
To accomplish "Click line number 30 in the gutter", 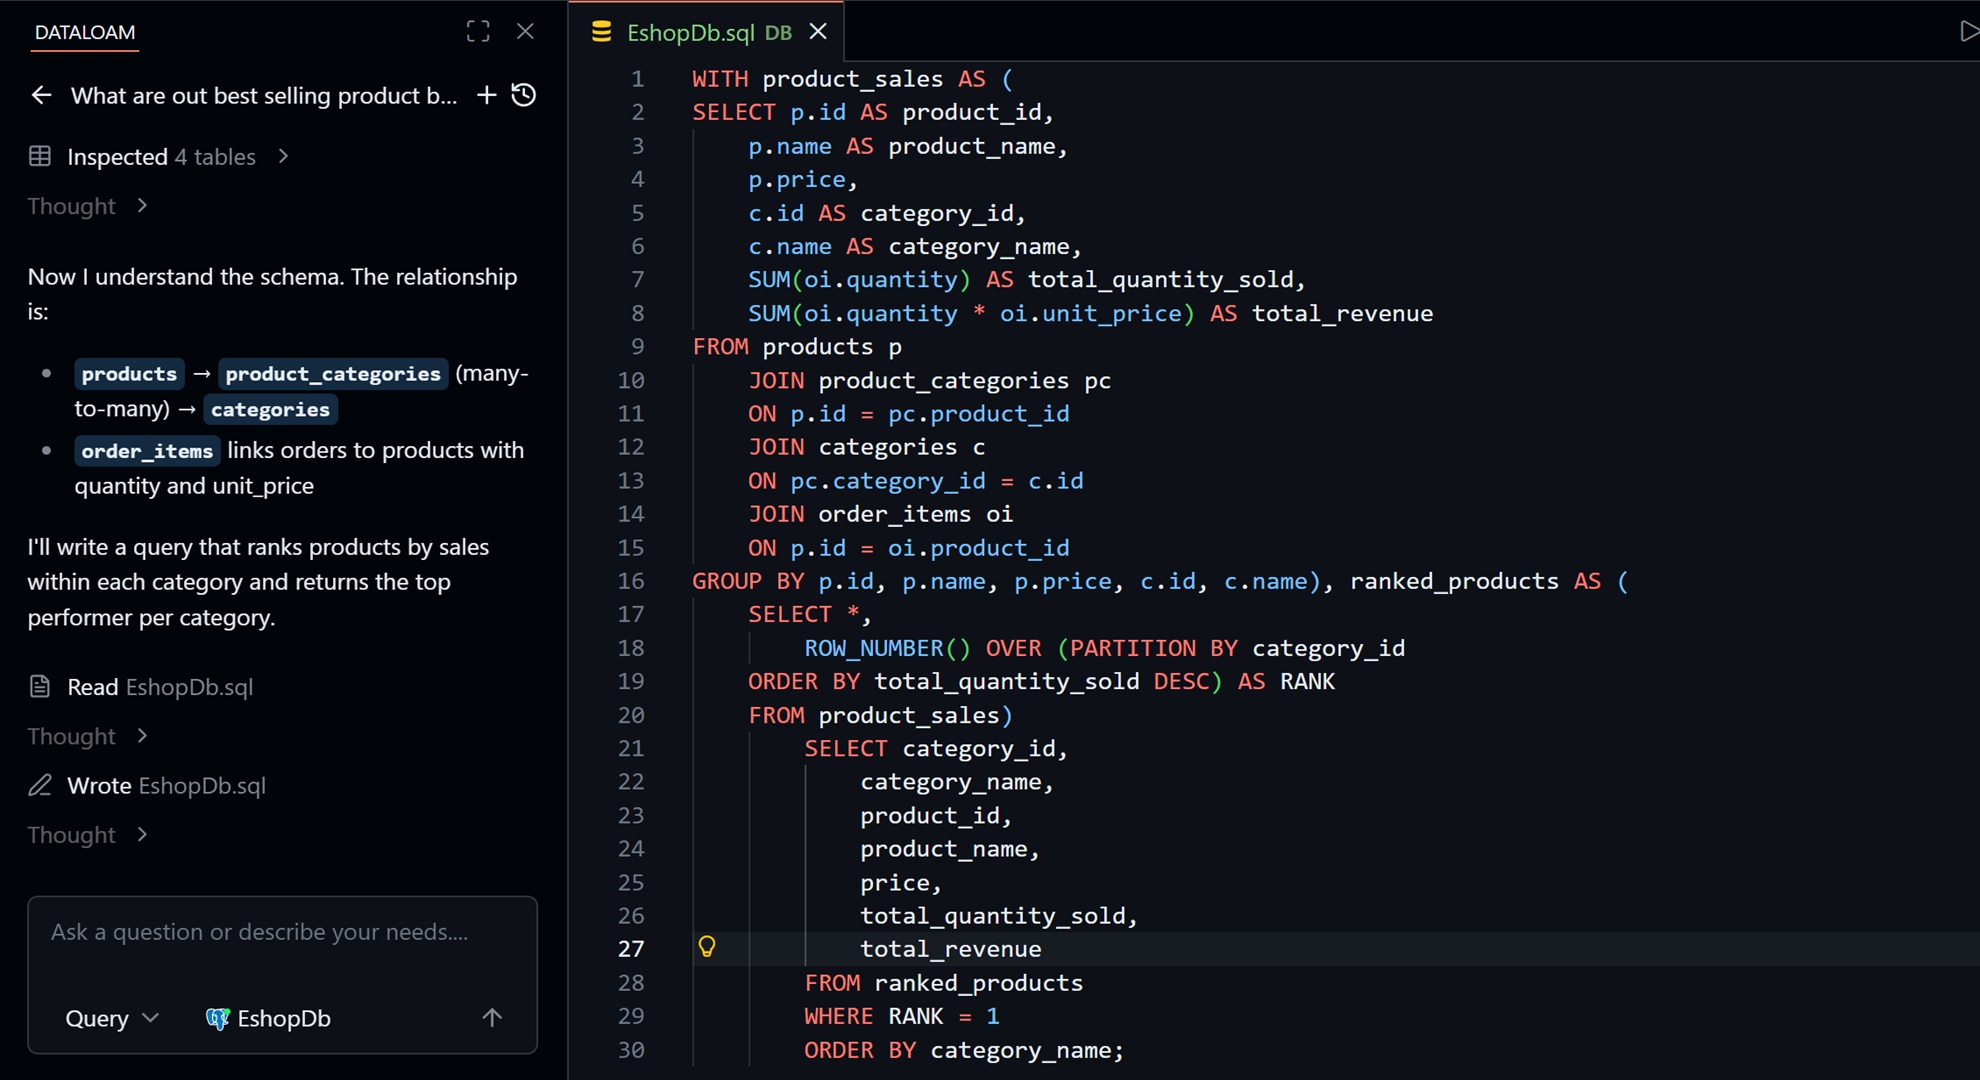I will (x=630, y=1050).
